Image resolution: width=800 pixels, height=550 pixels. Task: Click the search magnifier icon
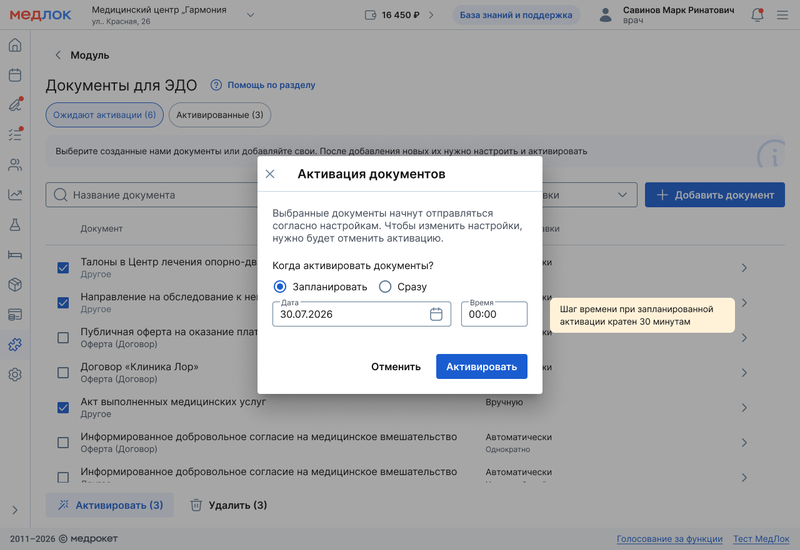pyautogui.click(x=60, y=195)
